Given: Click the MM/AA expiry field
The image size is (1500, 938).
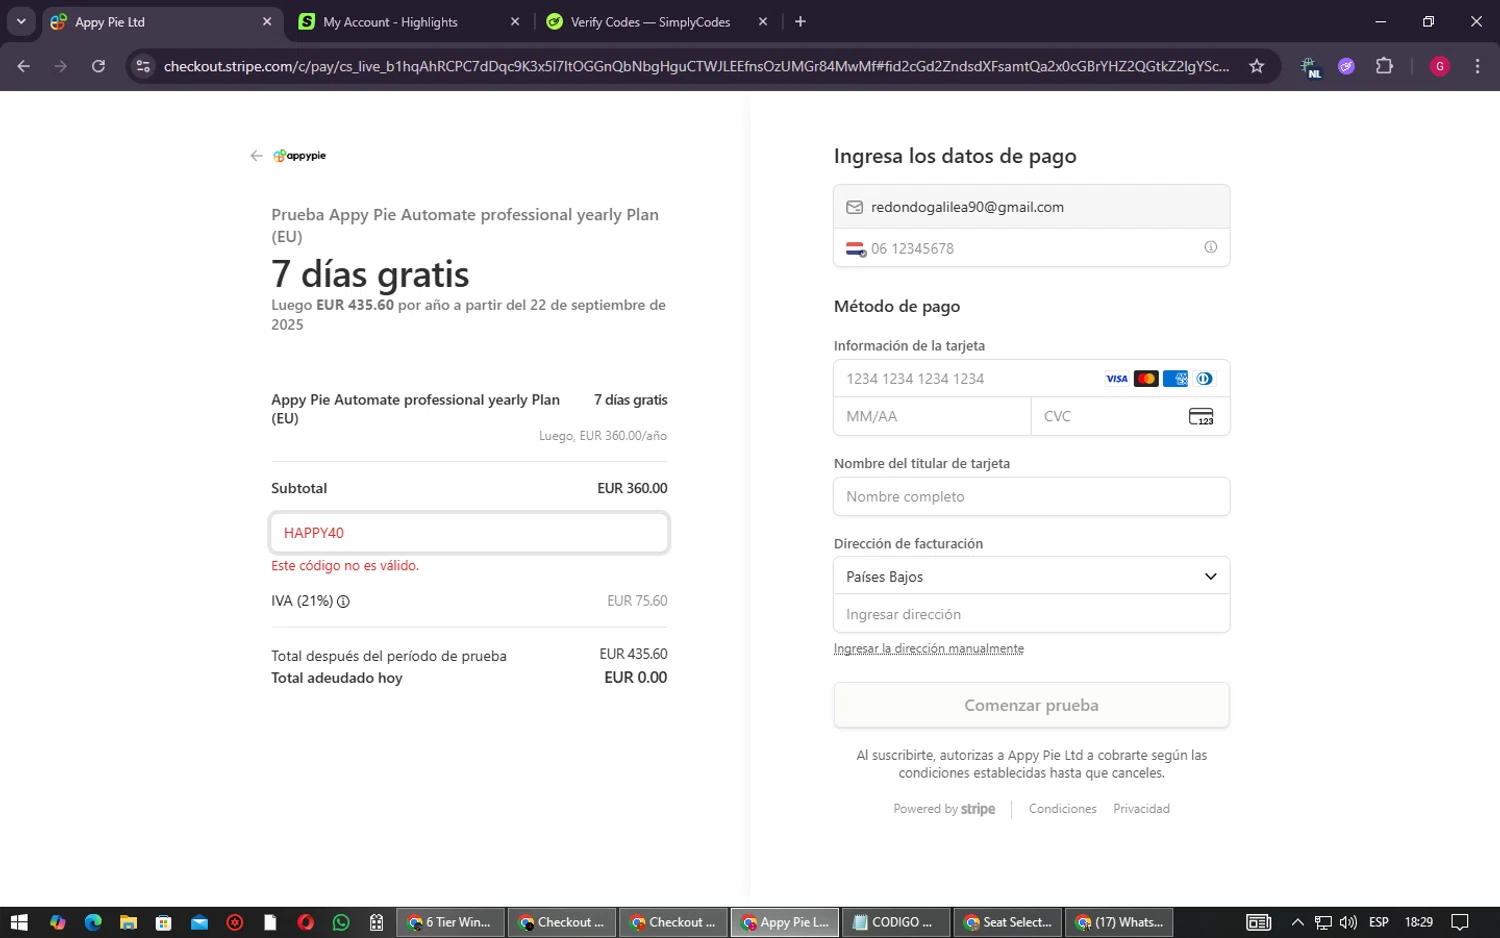Looking at the screenshot, I should click(932, 417).
